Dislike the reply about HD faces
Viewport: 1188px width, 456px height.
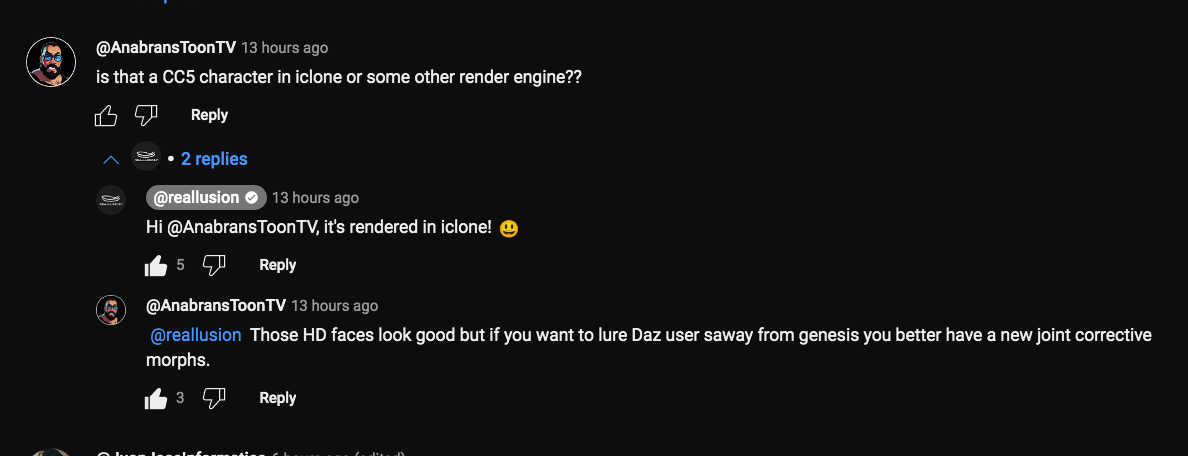214,398
